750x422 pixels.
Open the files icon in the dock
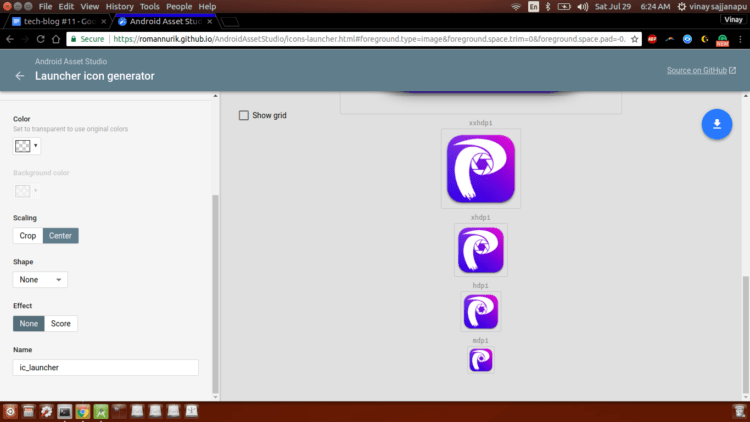pos(28,411)
